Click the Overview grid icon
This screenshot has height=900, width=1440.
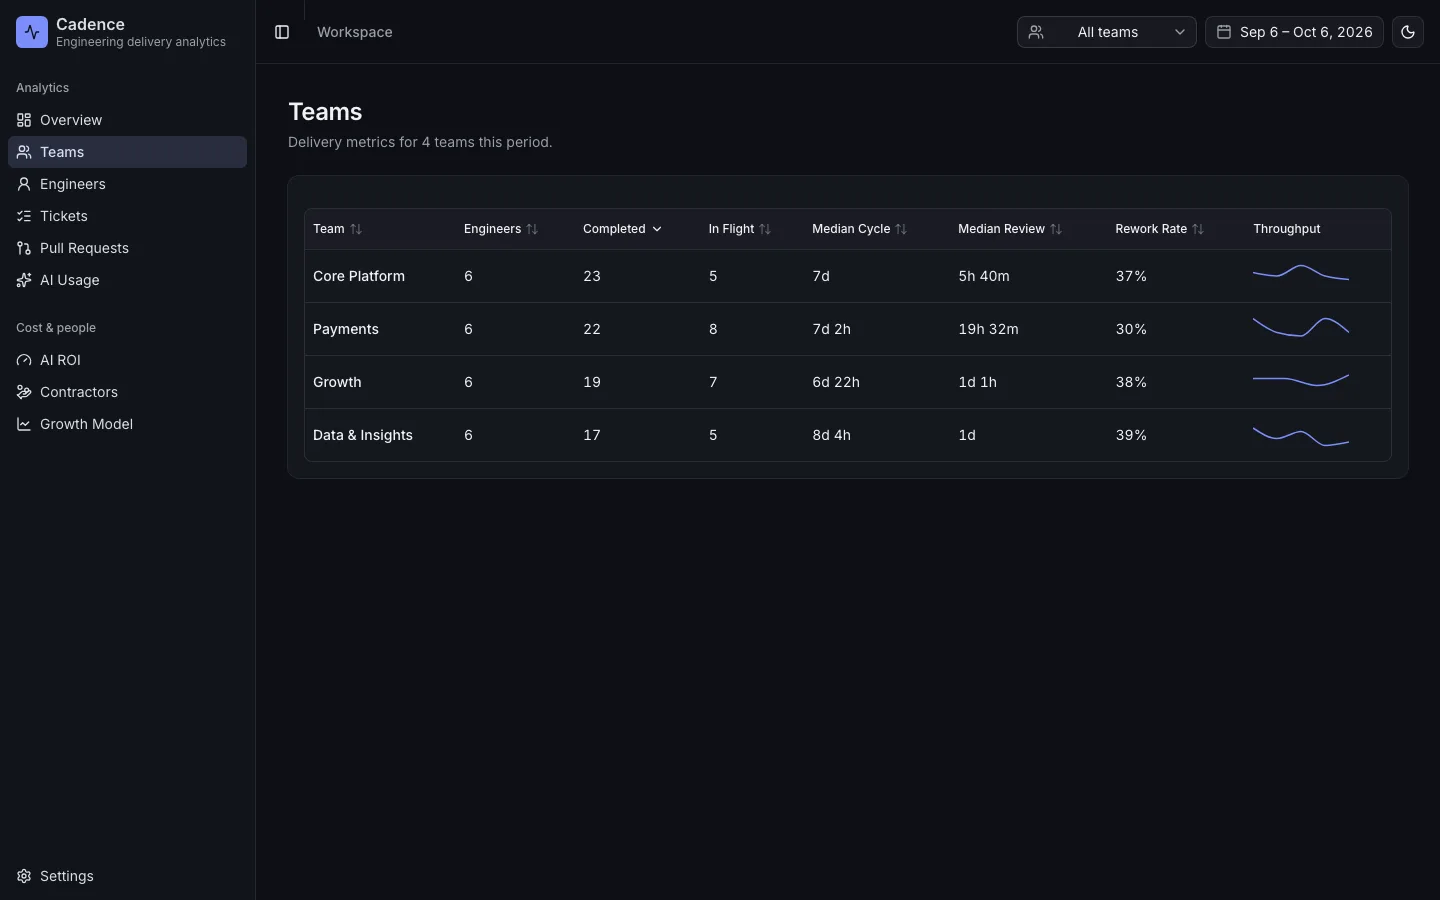click(x=24, y=120)
